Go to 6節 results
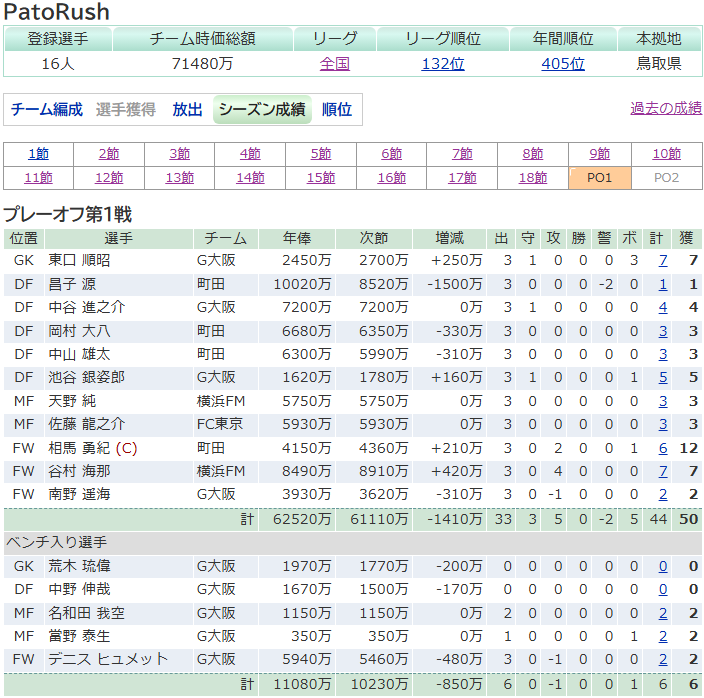Screen dimensions: 704x698 click(x=392, y=154)
